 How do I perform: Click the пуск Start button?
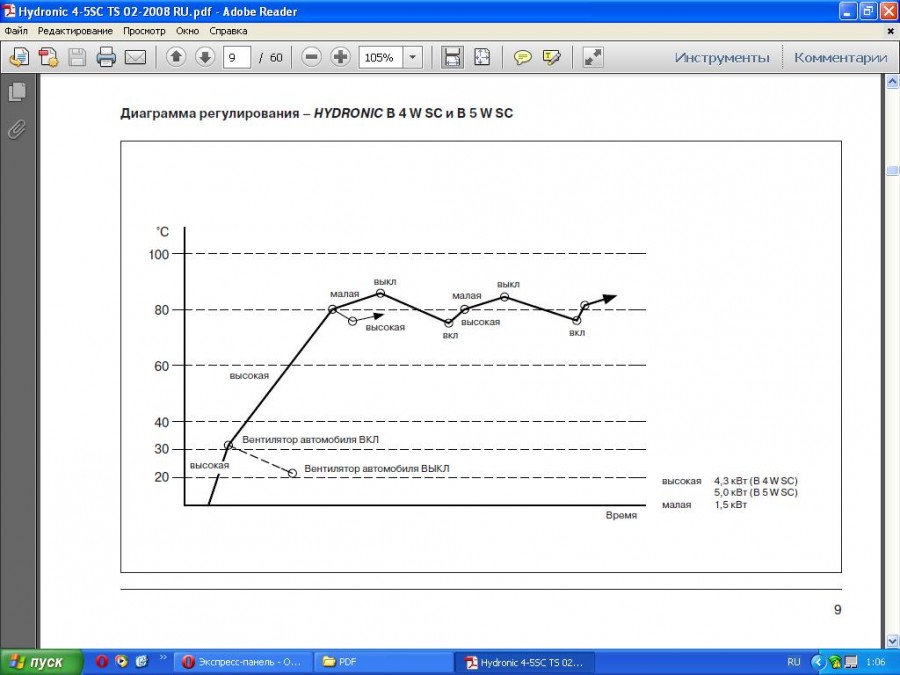point(36,662)
